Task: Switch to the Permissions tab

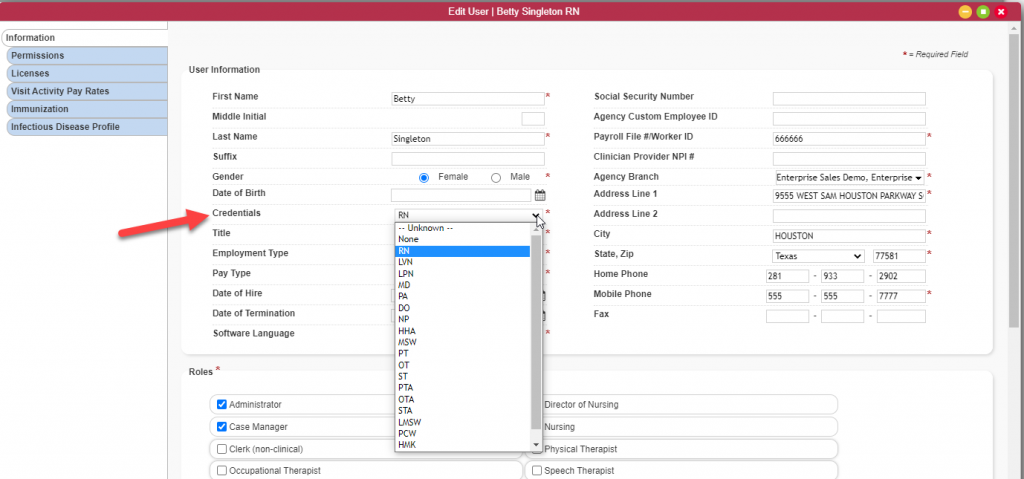Action: pos(86,56)
